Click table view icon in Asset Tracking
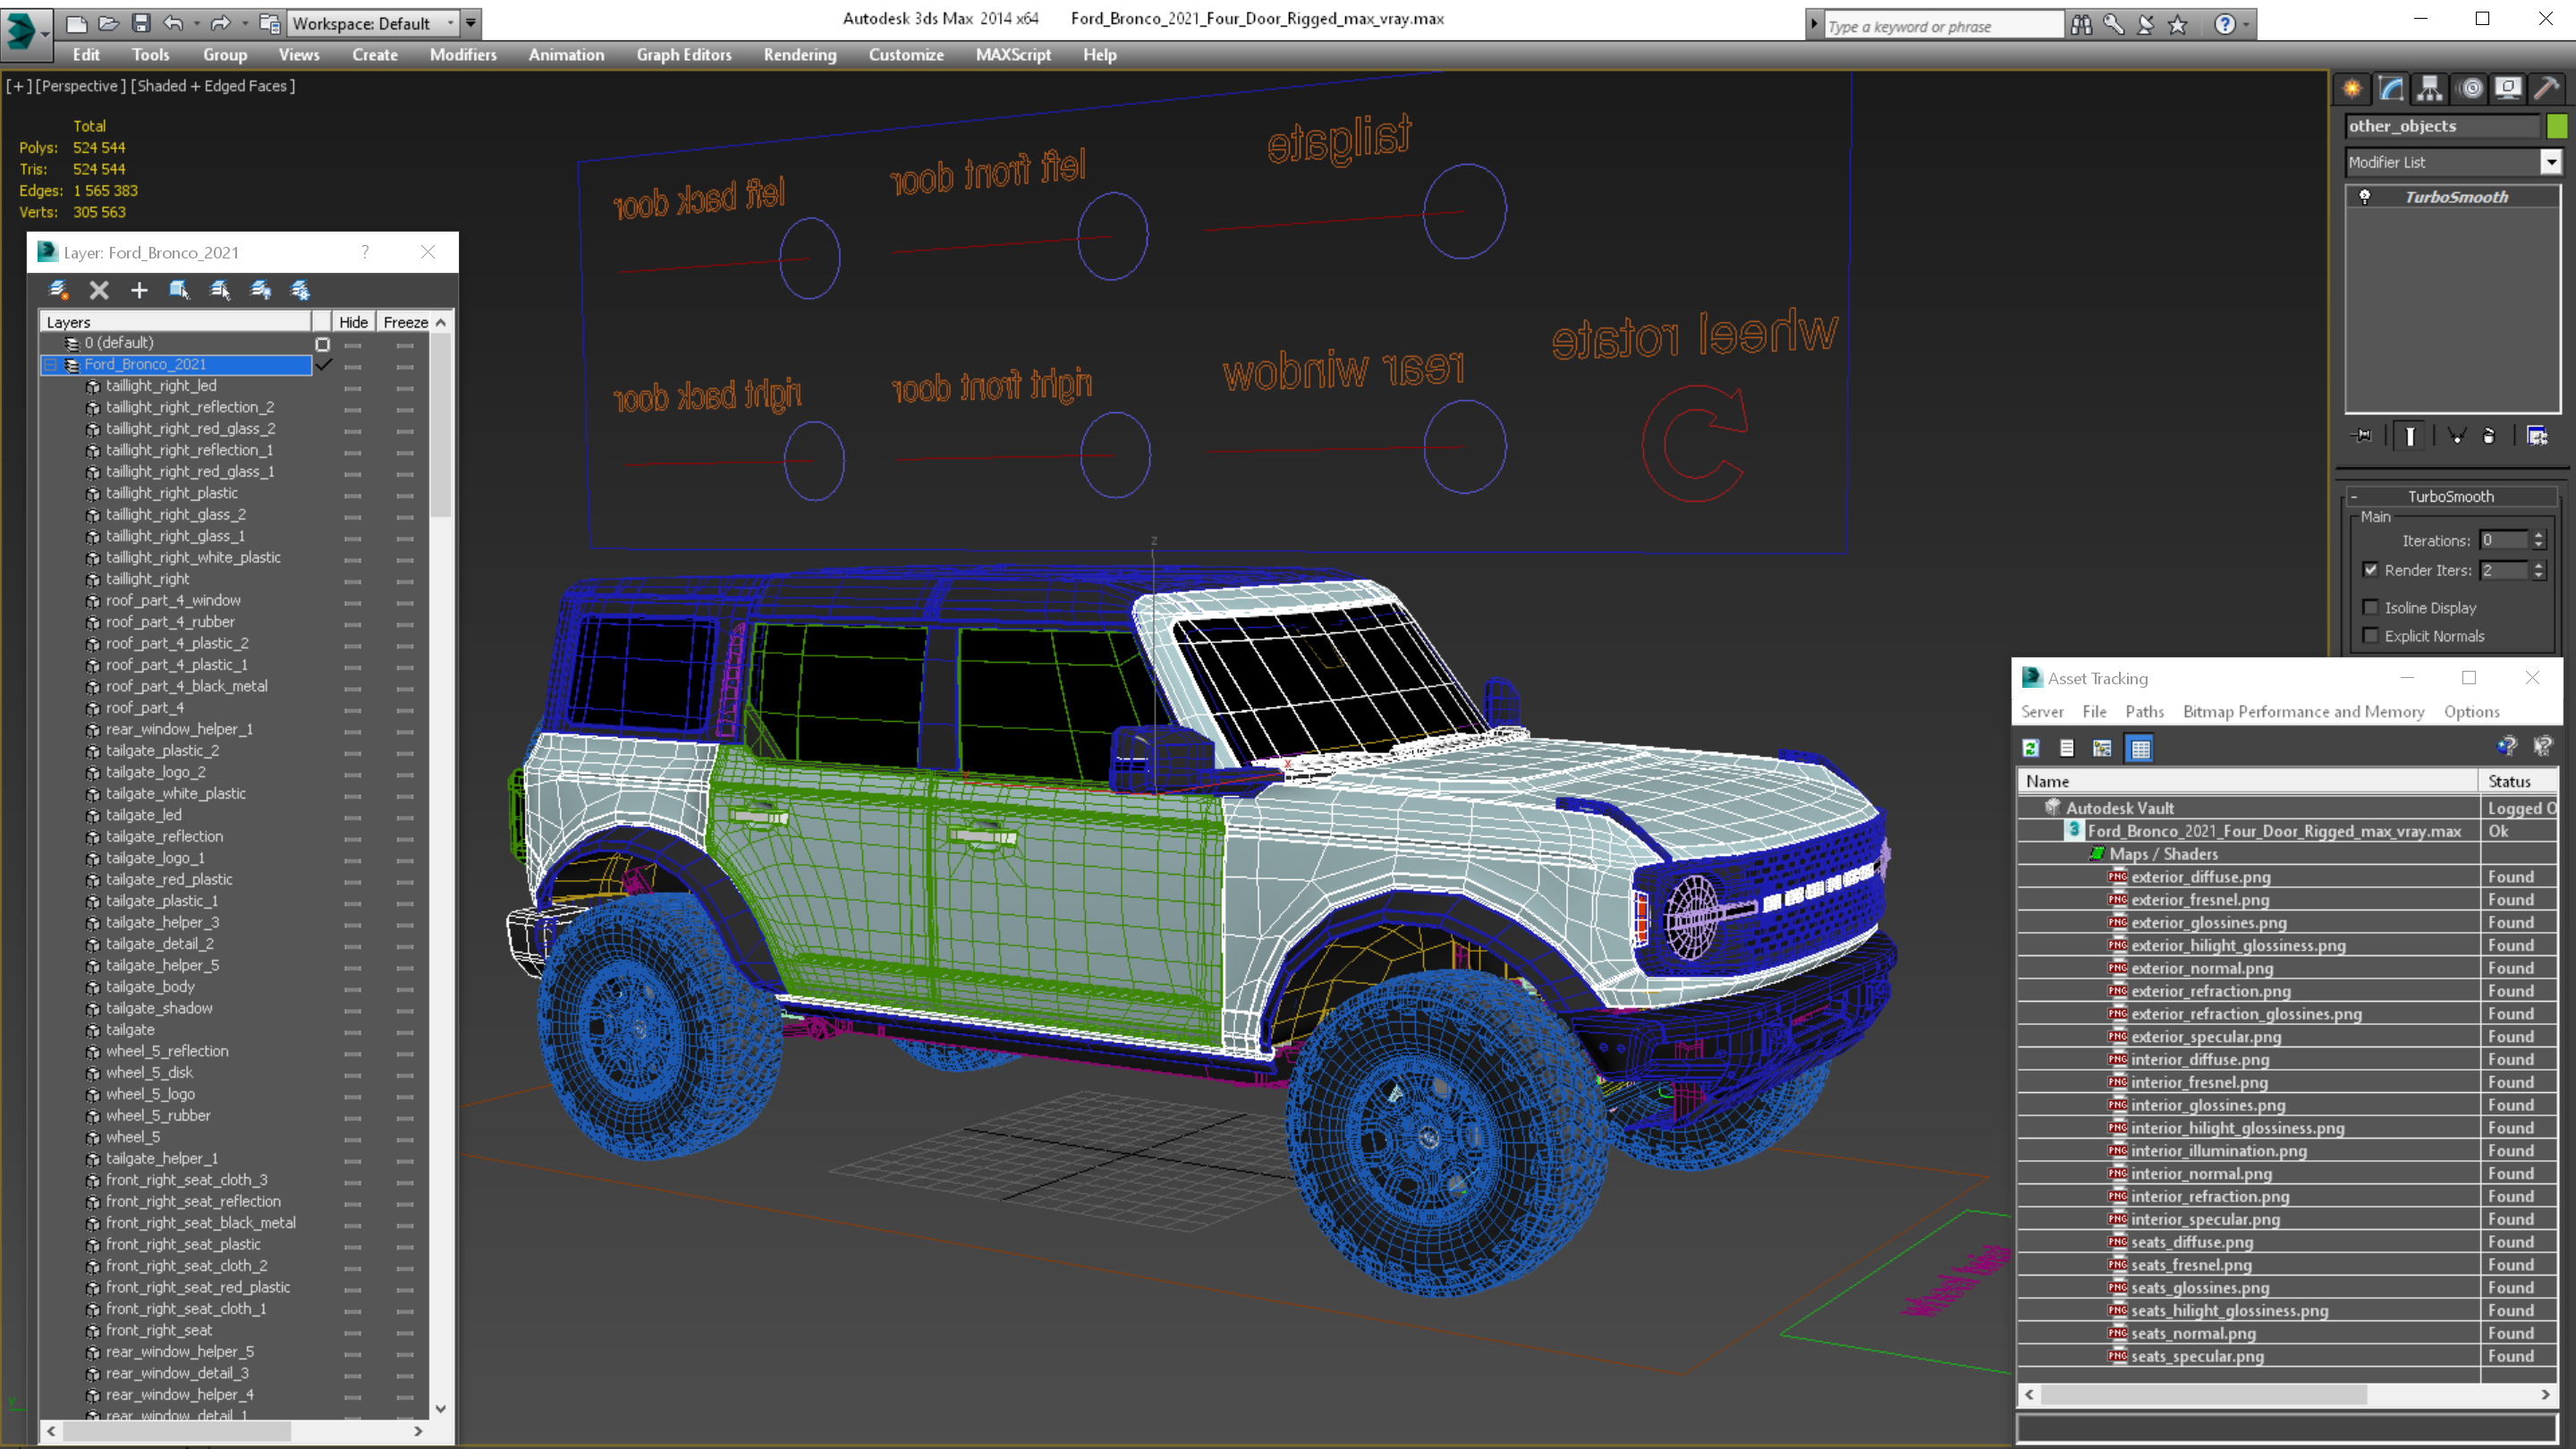Viewport: 2576px width, 1449px height. pyautogui.click(x=2140, y=748)
